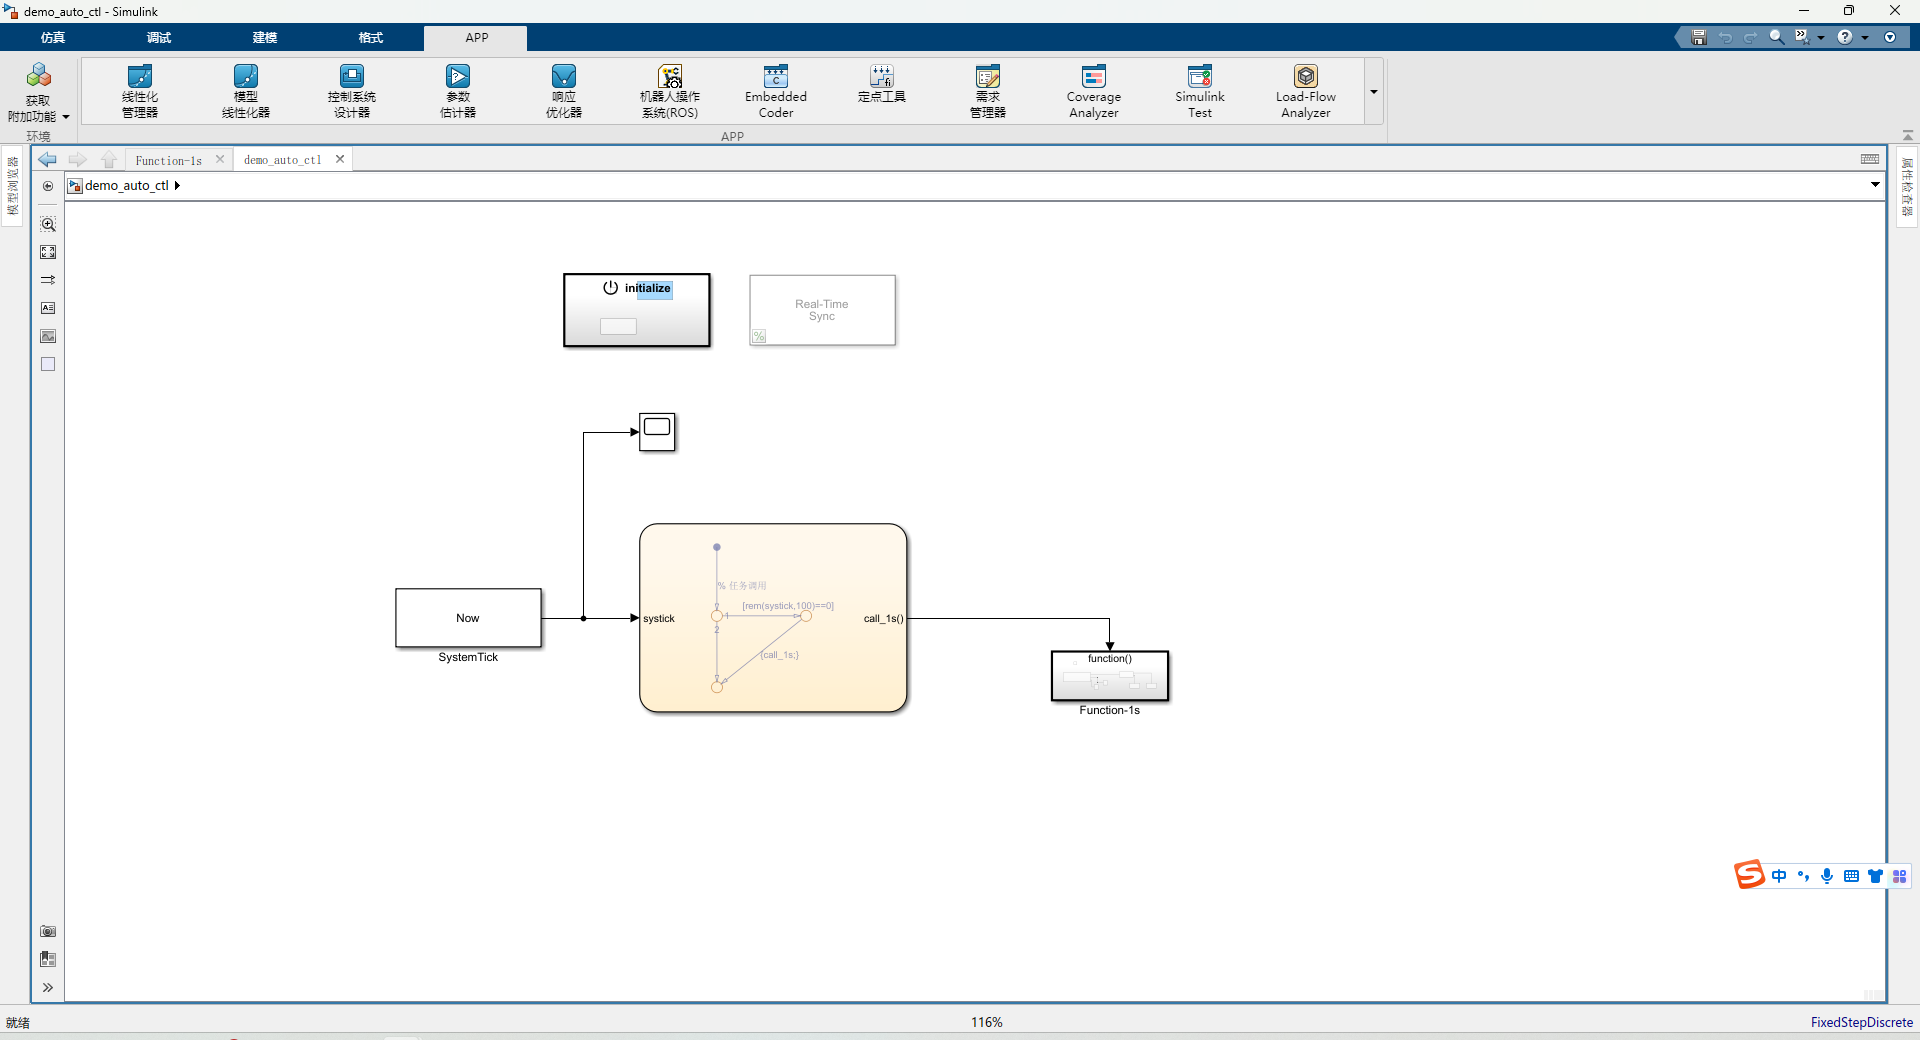This screenshot has height=1040, width=1920.
Task: Click the 116% zoom level in status bar
Action: 986,1022
